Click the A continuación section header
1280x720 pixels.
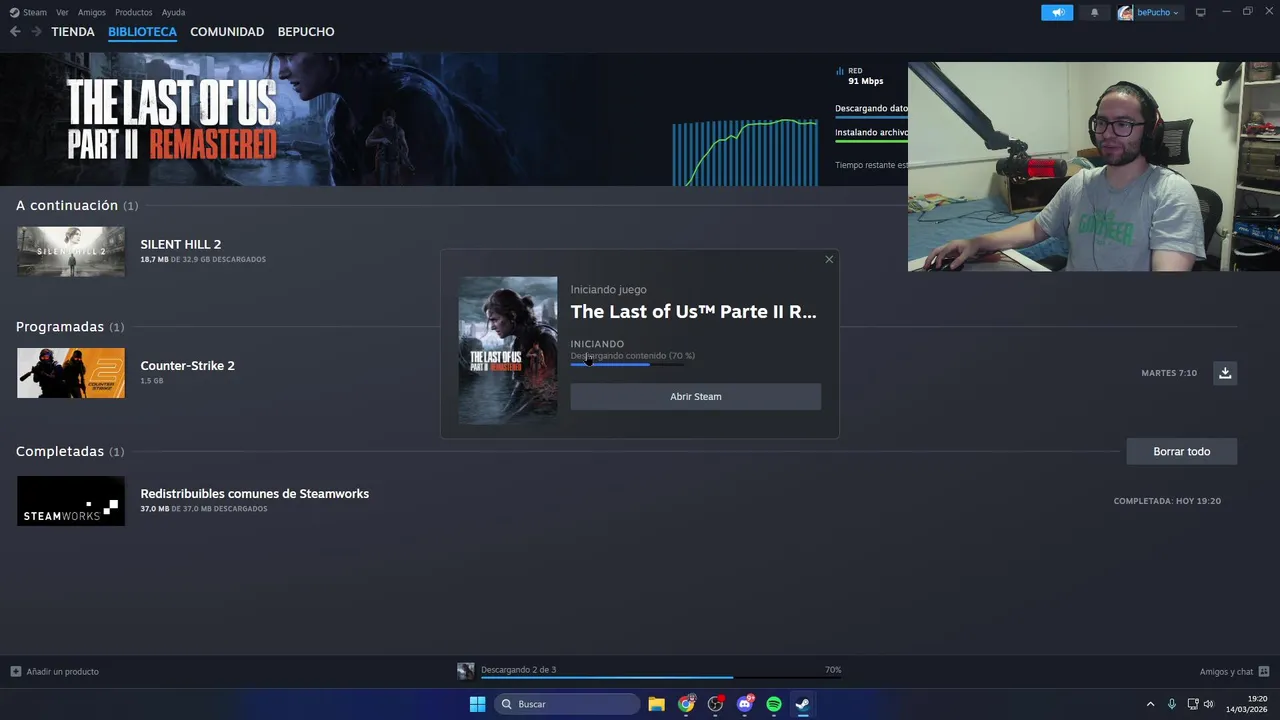point(77,205)
